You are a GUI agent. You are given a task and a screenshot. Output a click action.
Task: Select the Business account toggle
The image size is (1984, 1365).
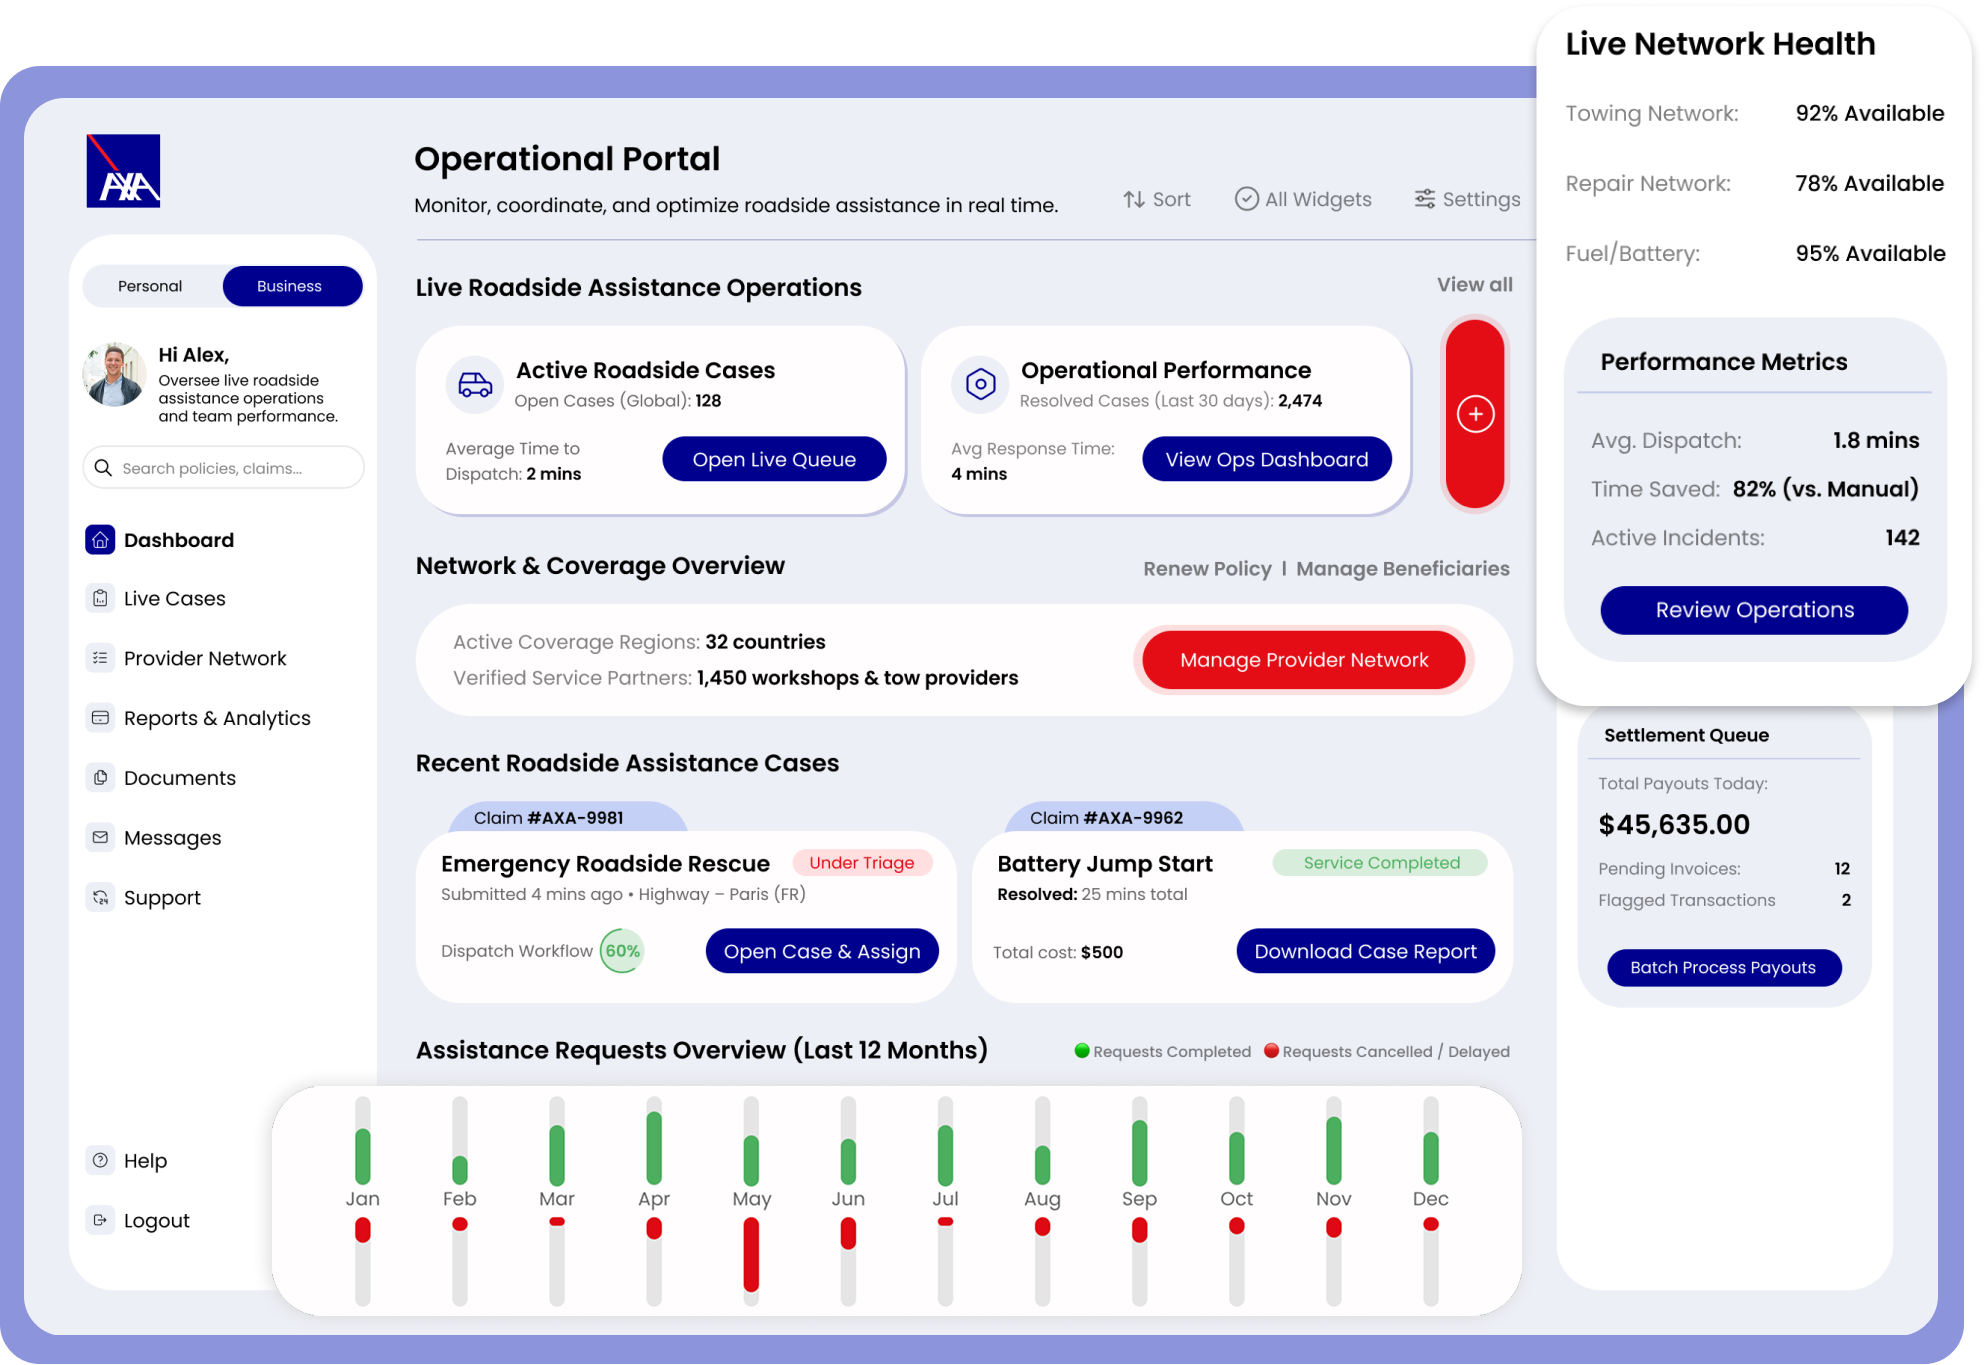pyautogui.click(x=290, y=286)
